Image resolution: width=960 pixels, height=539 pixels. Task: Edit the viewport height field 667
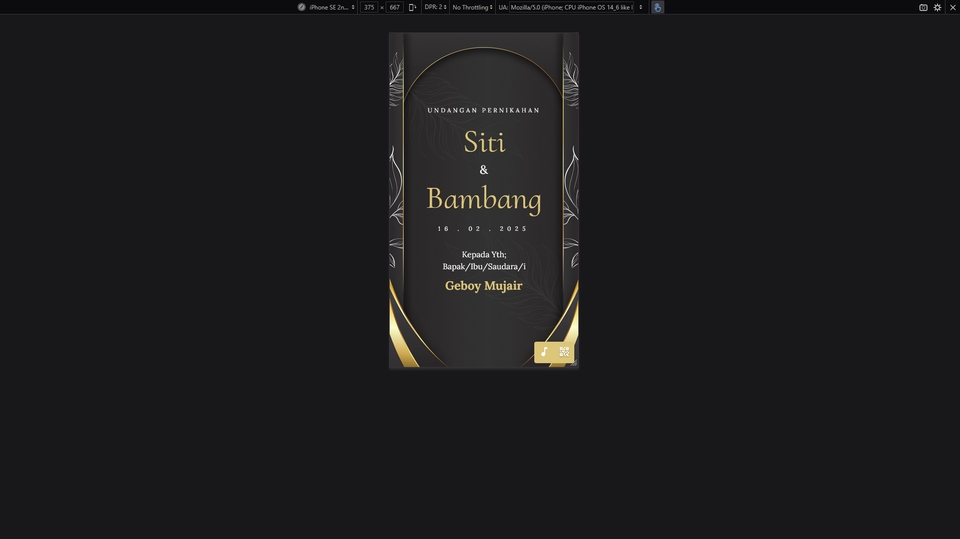394,7
